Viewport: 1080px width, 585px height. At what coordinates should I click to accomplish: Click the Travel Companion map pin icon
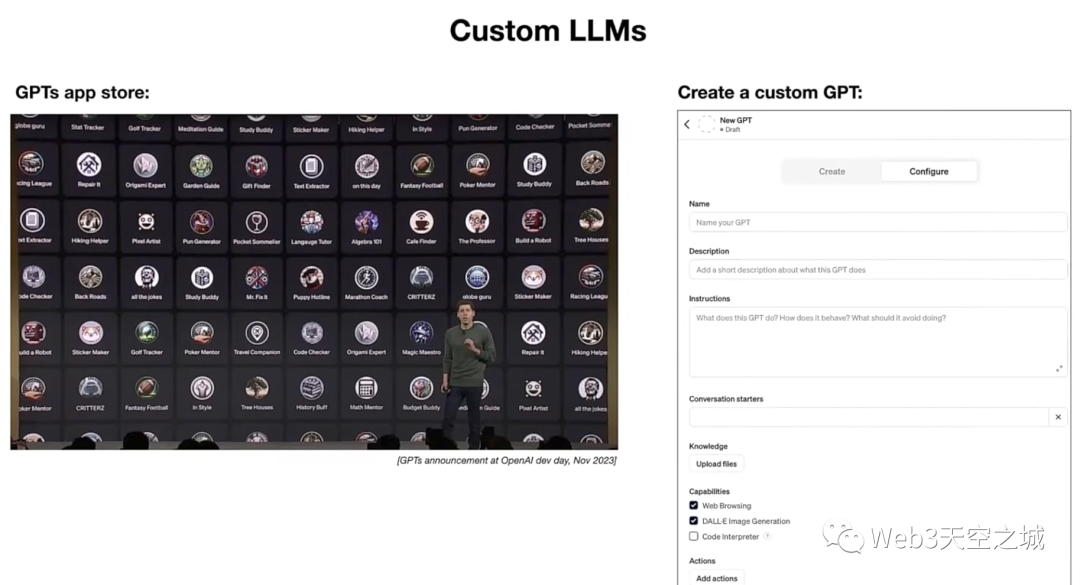click(257, 333)
